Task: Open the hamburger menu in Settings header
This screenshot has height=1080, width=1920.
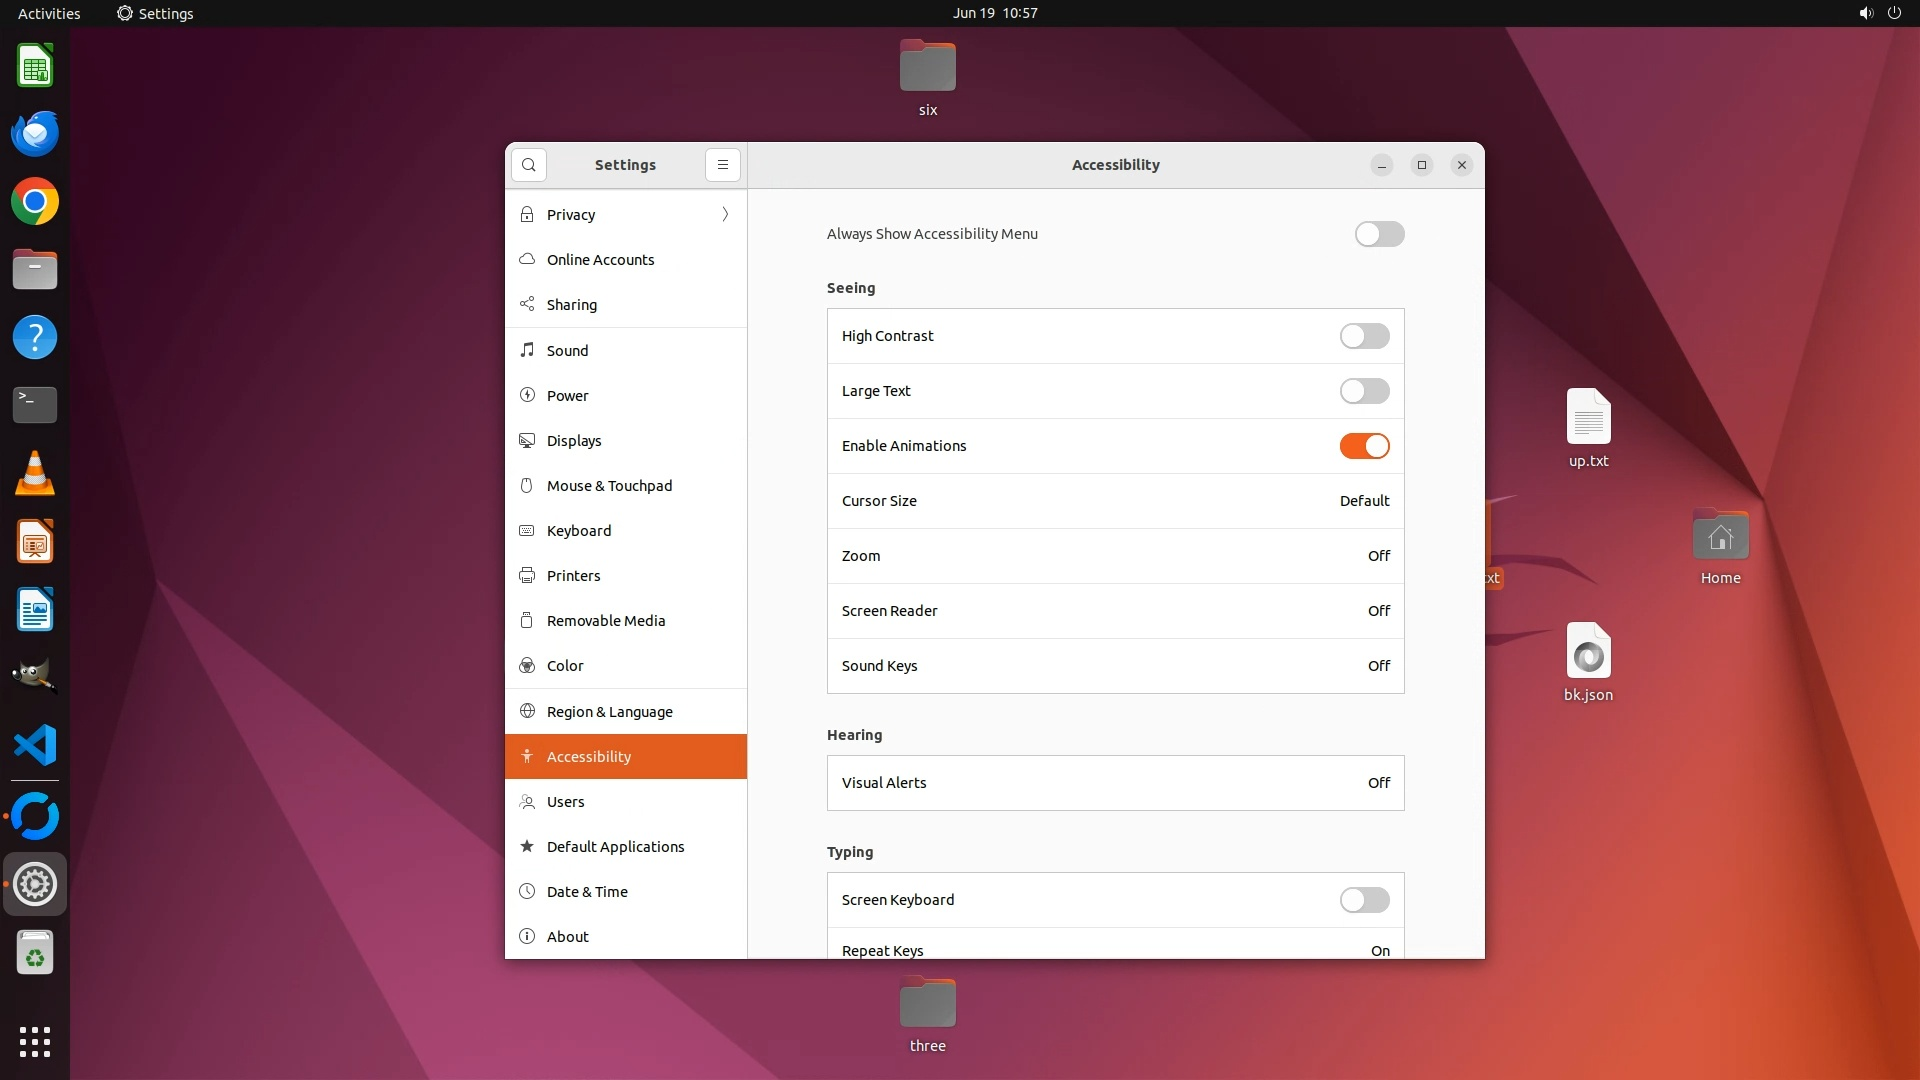Action: [723, 165]
